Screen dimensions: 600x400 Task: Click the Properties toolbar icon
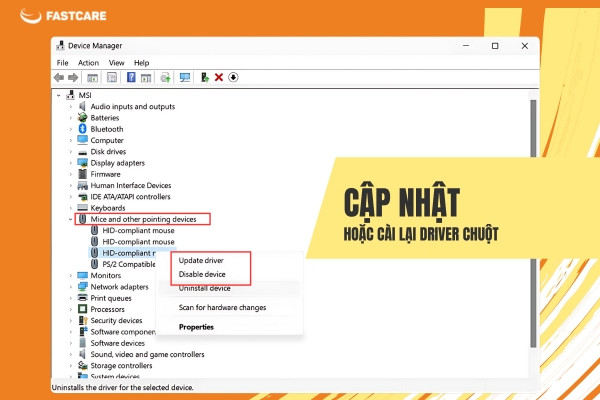click(x=112, y=77)
